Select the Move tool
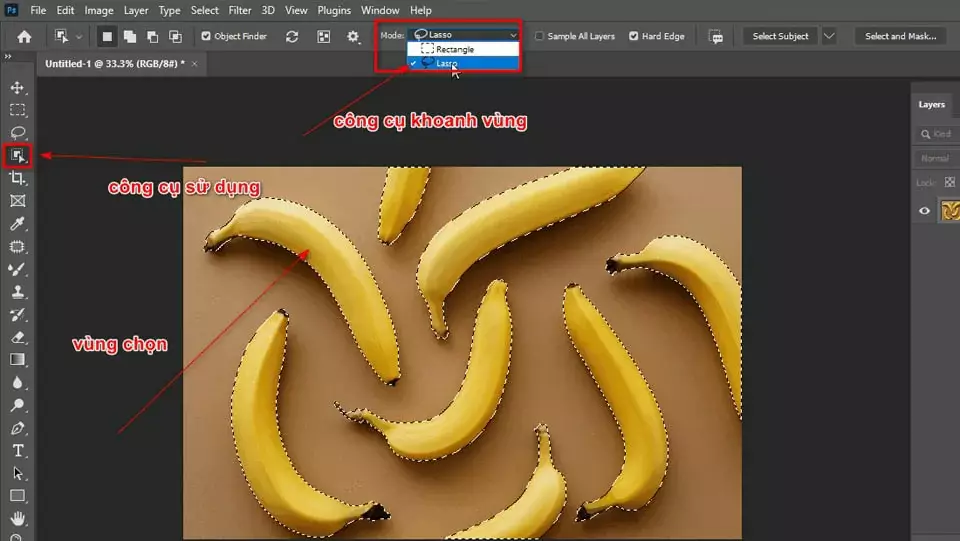This screenshot has height=541, width=960. [x=17, y=88]
